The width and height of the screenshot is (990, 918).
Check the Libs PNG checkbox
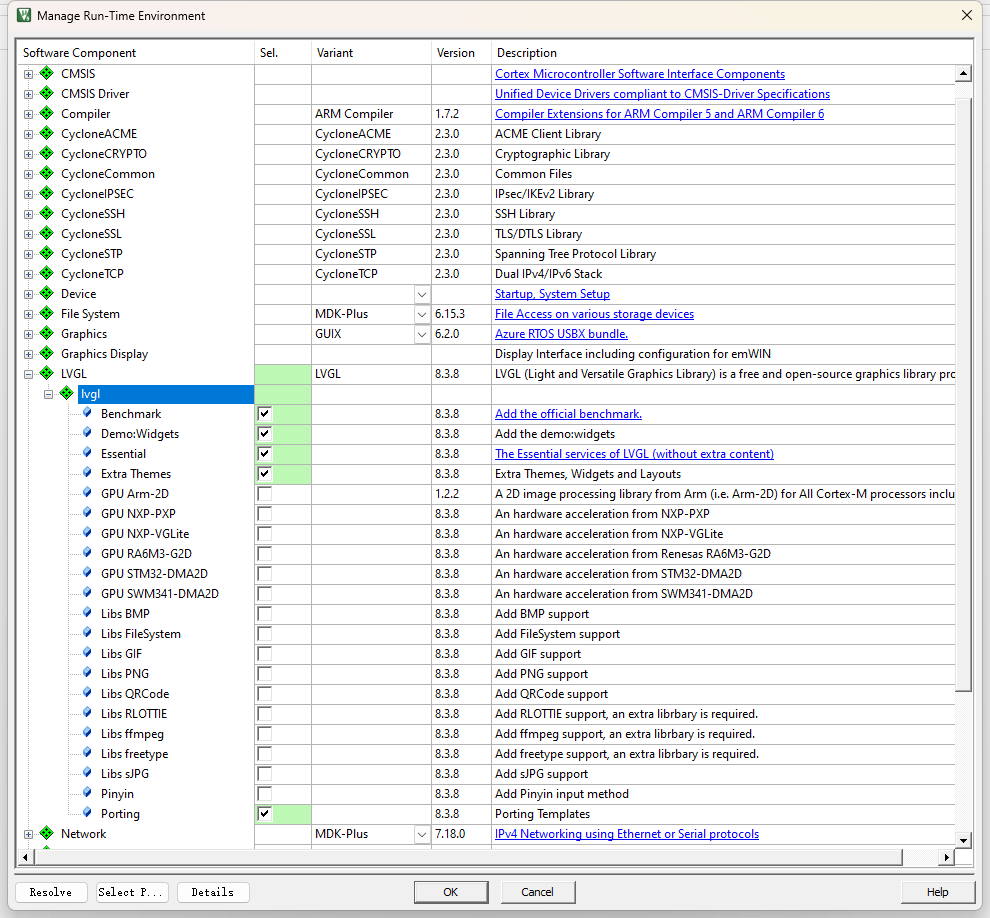coord(265,674)
